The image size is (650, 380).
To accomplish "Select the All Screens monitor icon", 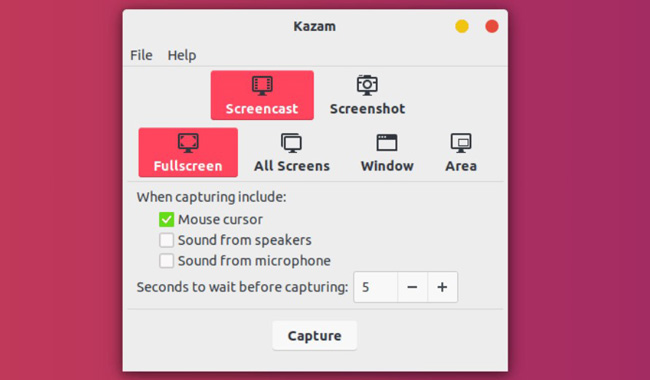I will pyautogui.click(x=291, y=143).
